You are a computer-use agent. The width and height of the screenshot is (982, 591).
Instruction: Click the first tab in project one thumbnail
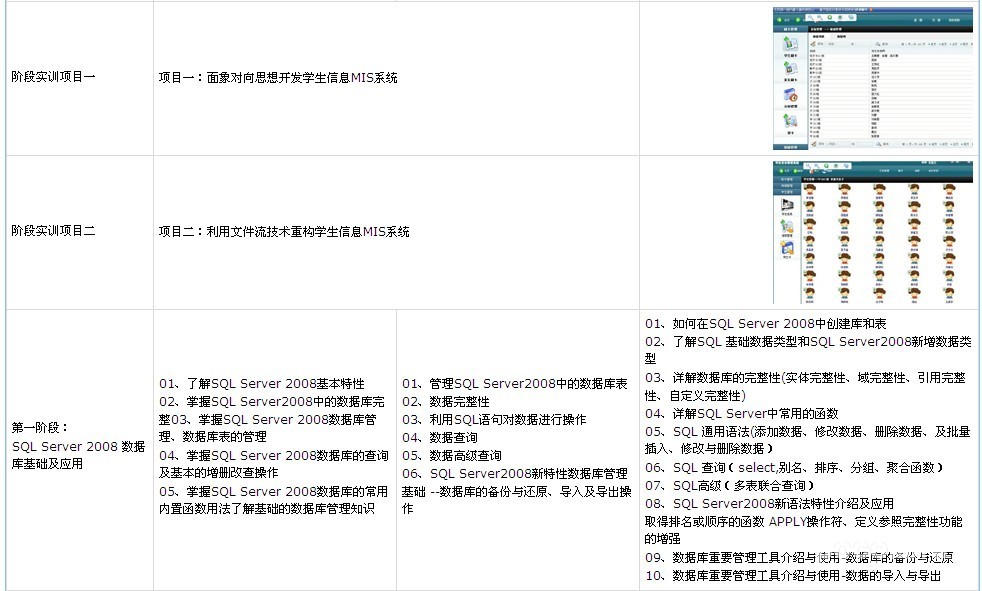tap(818, 37)
